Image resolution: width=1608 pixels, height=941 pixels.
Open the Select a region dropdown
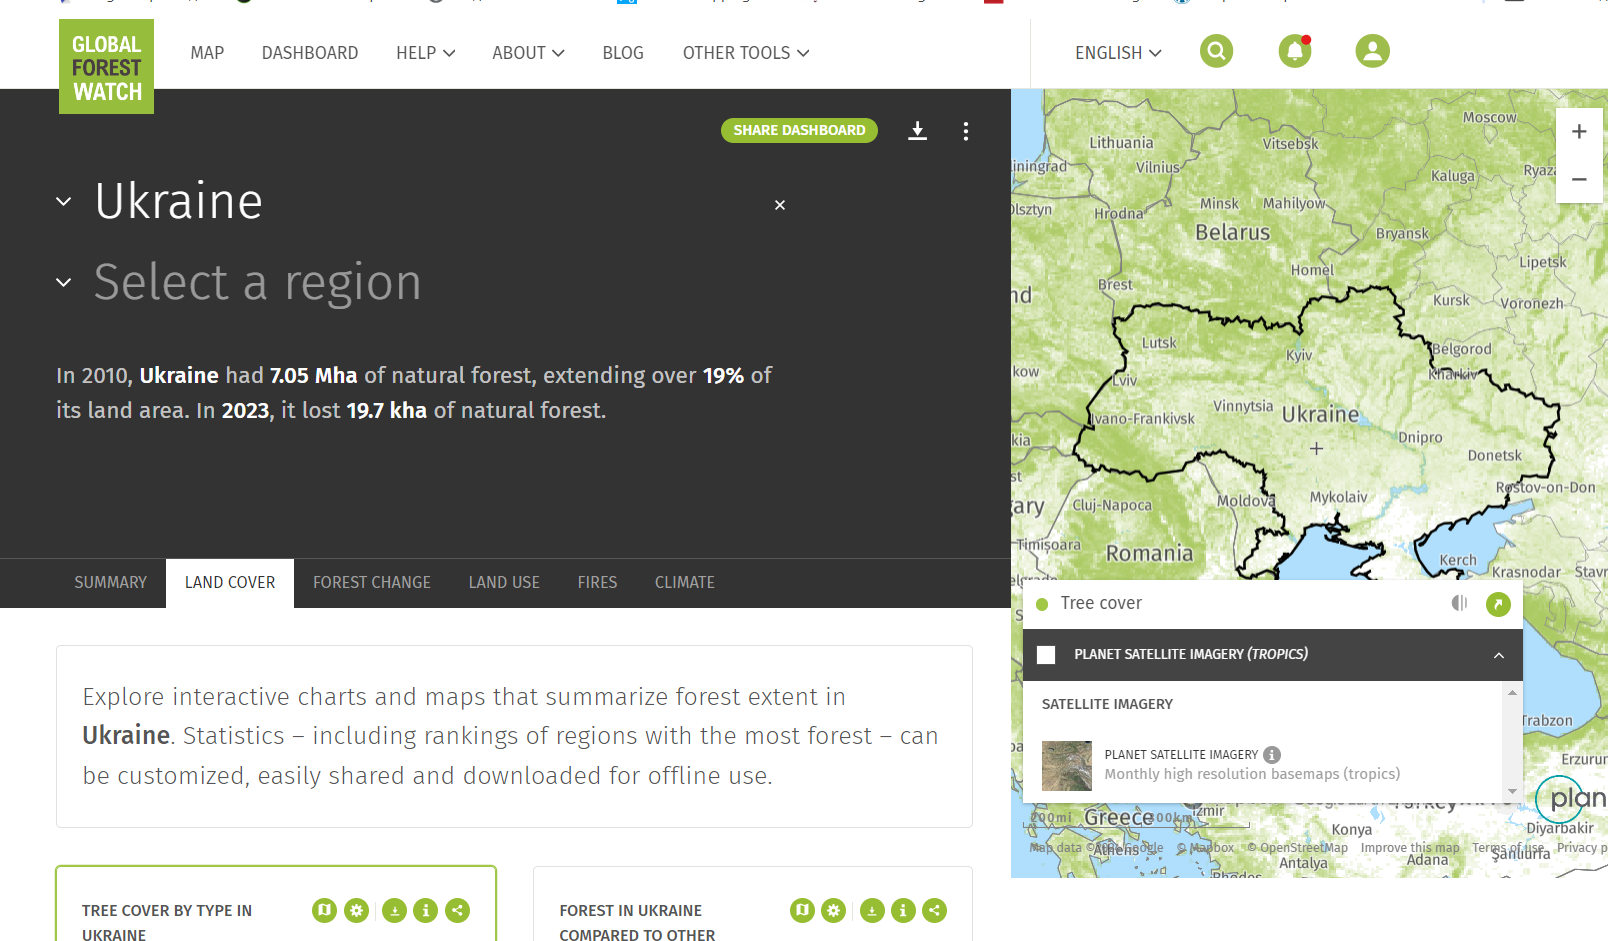pyautogui.click(x=64, y=283)
